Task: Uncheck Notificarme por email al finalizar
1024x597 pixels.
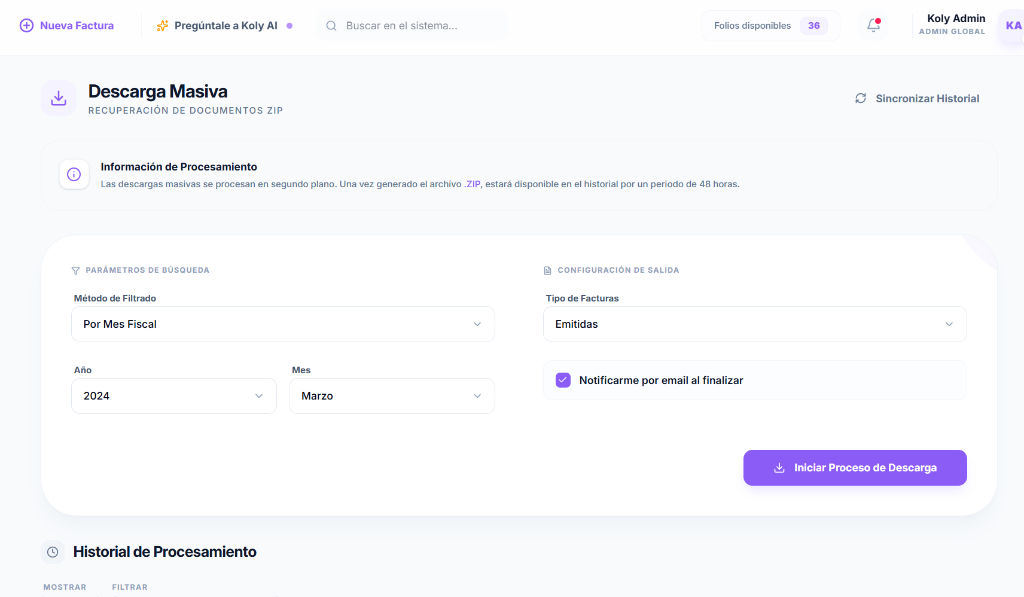Action: coord(563,380)
